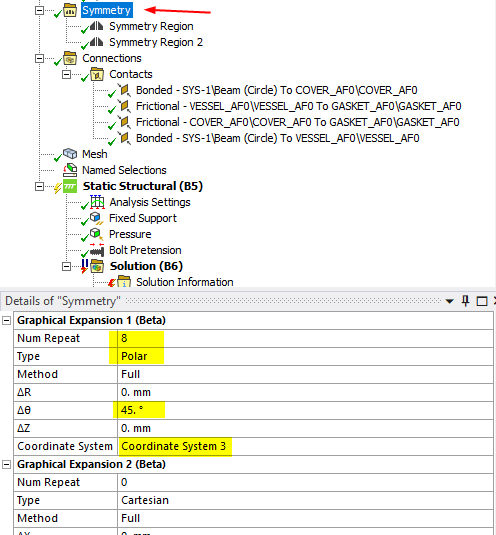Click the Static Structural environment icon
The width and height of the screenshot is (496, 535).
click(70, 186)
